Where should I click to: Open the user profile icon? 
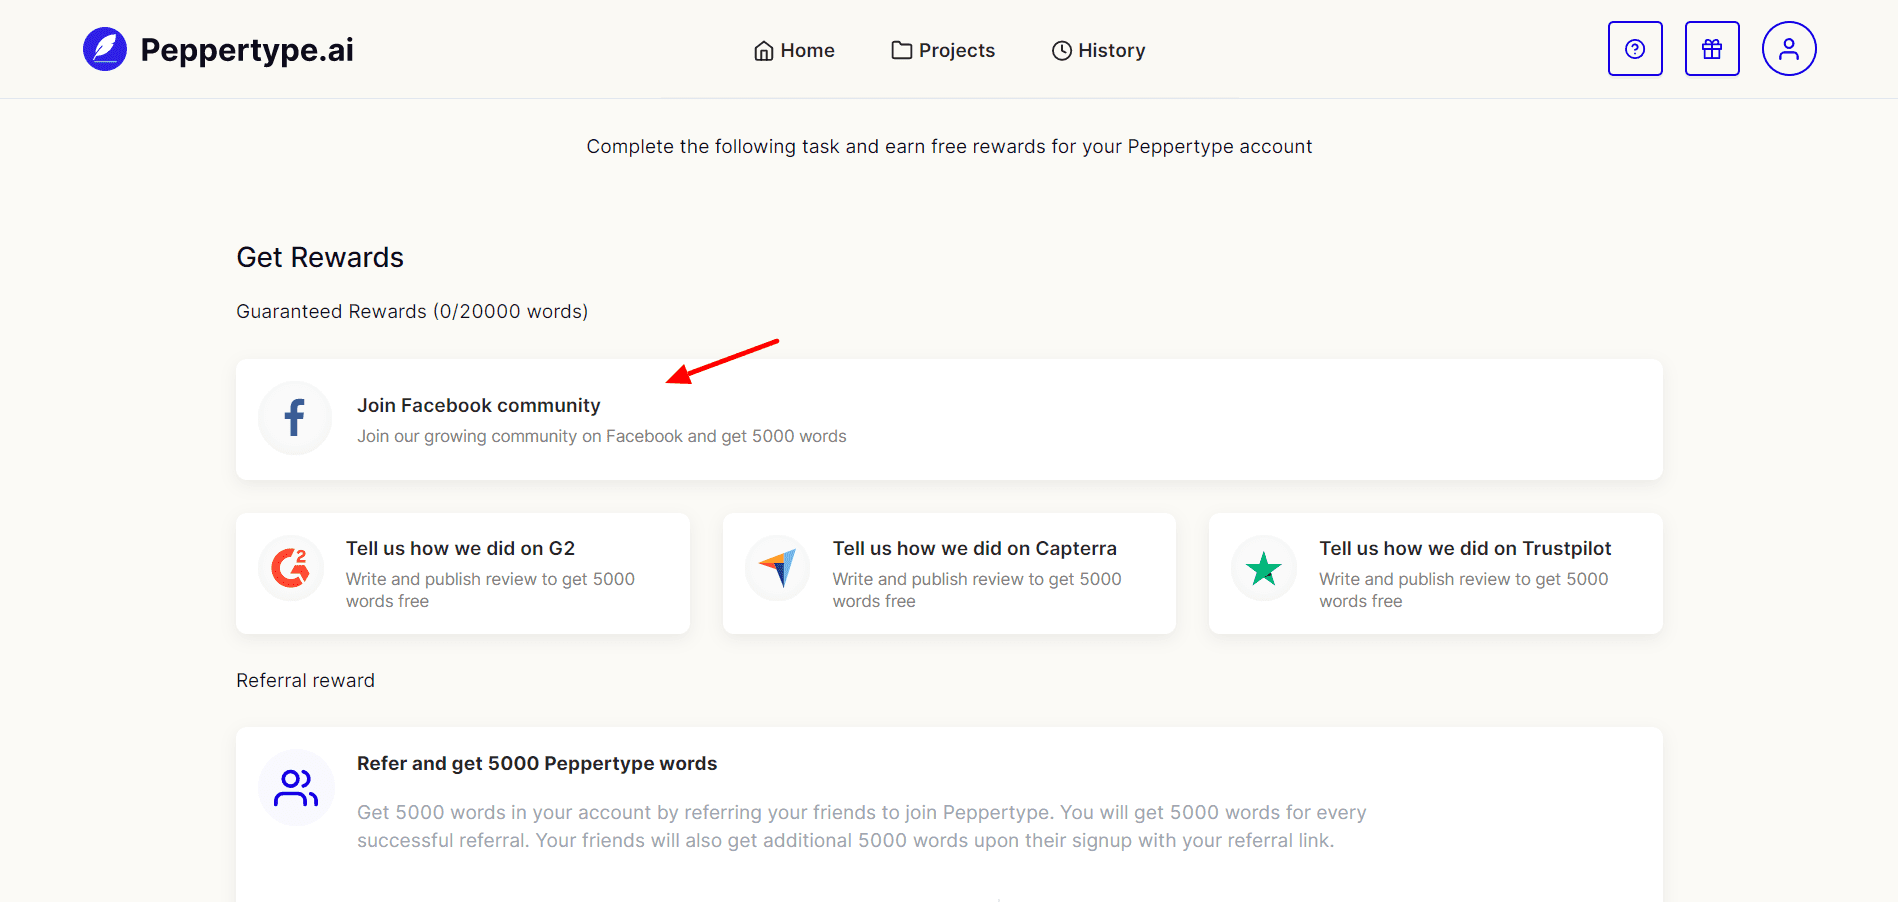(x=1789, y=49)
